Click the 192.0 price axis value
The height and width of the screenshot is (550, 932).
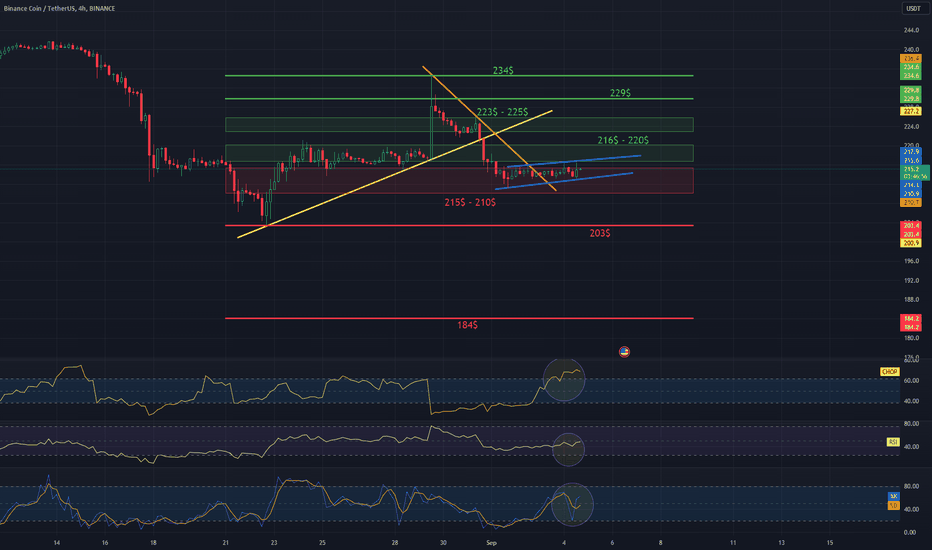[911, 280]
